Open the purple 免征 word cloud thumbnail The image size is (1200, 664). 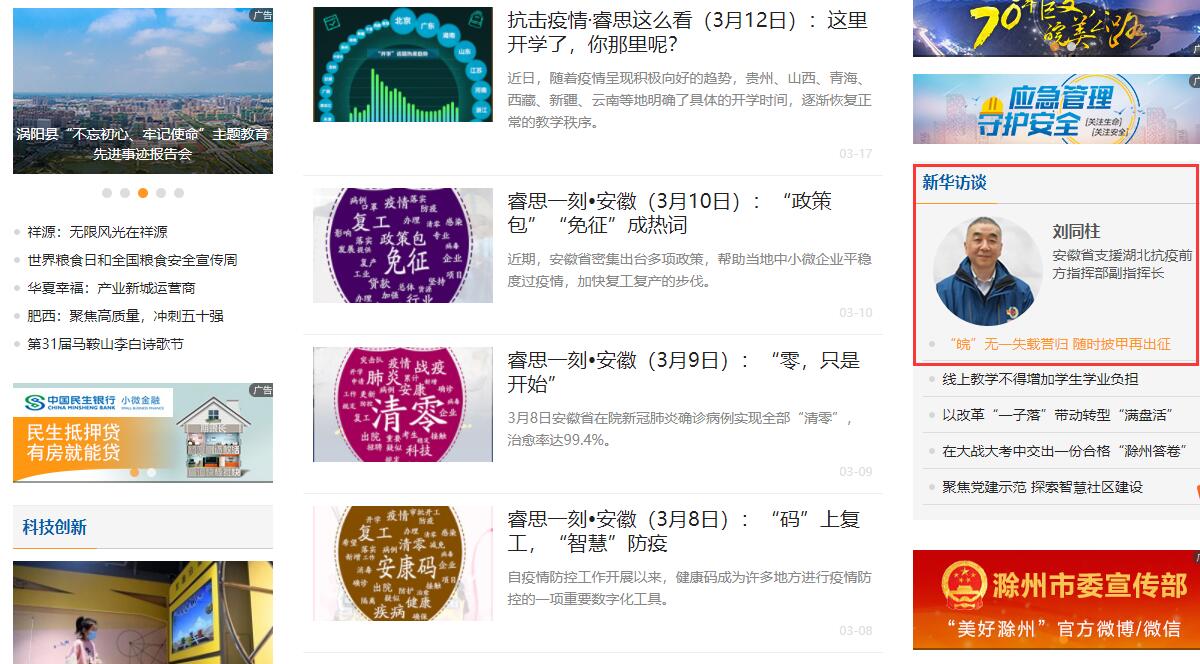(403, 245)
